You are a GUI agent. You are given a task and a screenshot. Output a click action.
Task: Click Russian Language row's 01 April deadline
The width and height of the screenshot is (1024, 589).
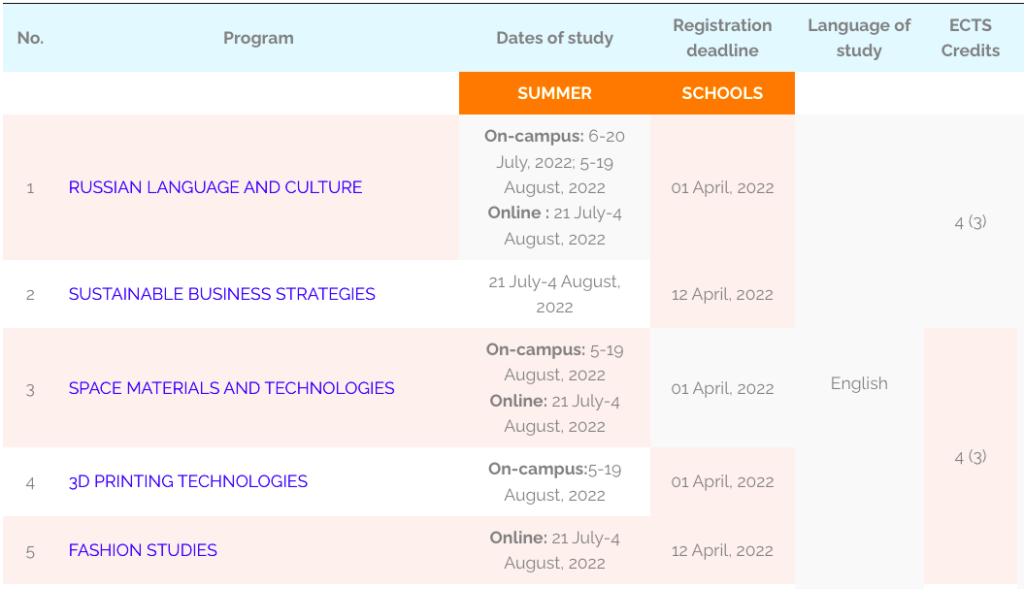722,188
